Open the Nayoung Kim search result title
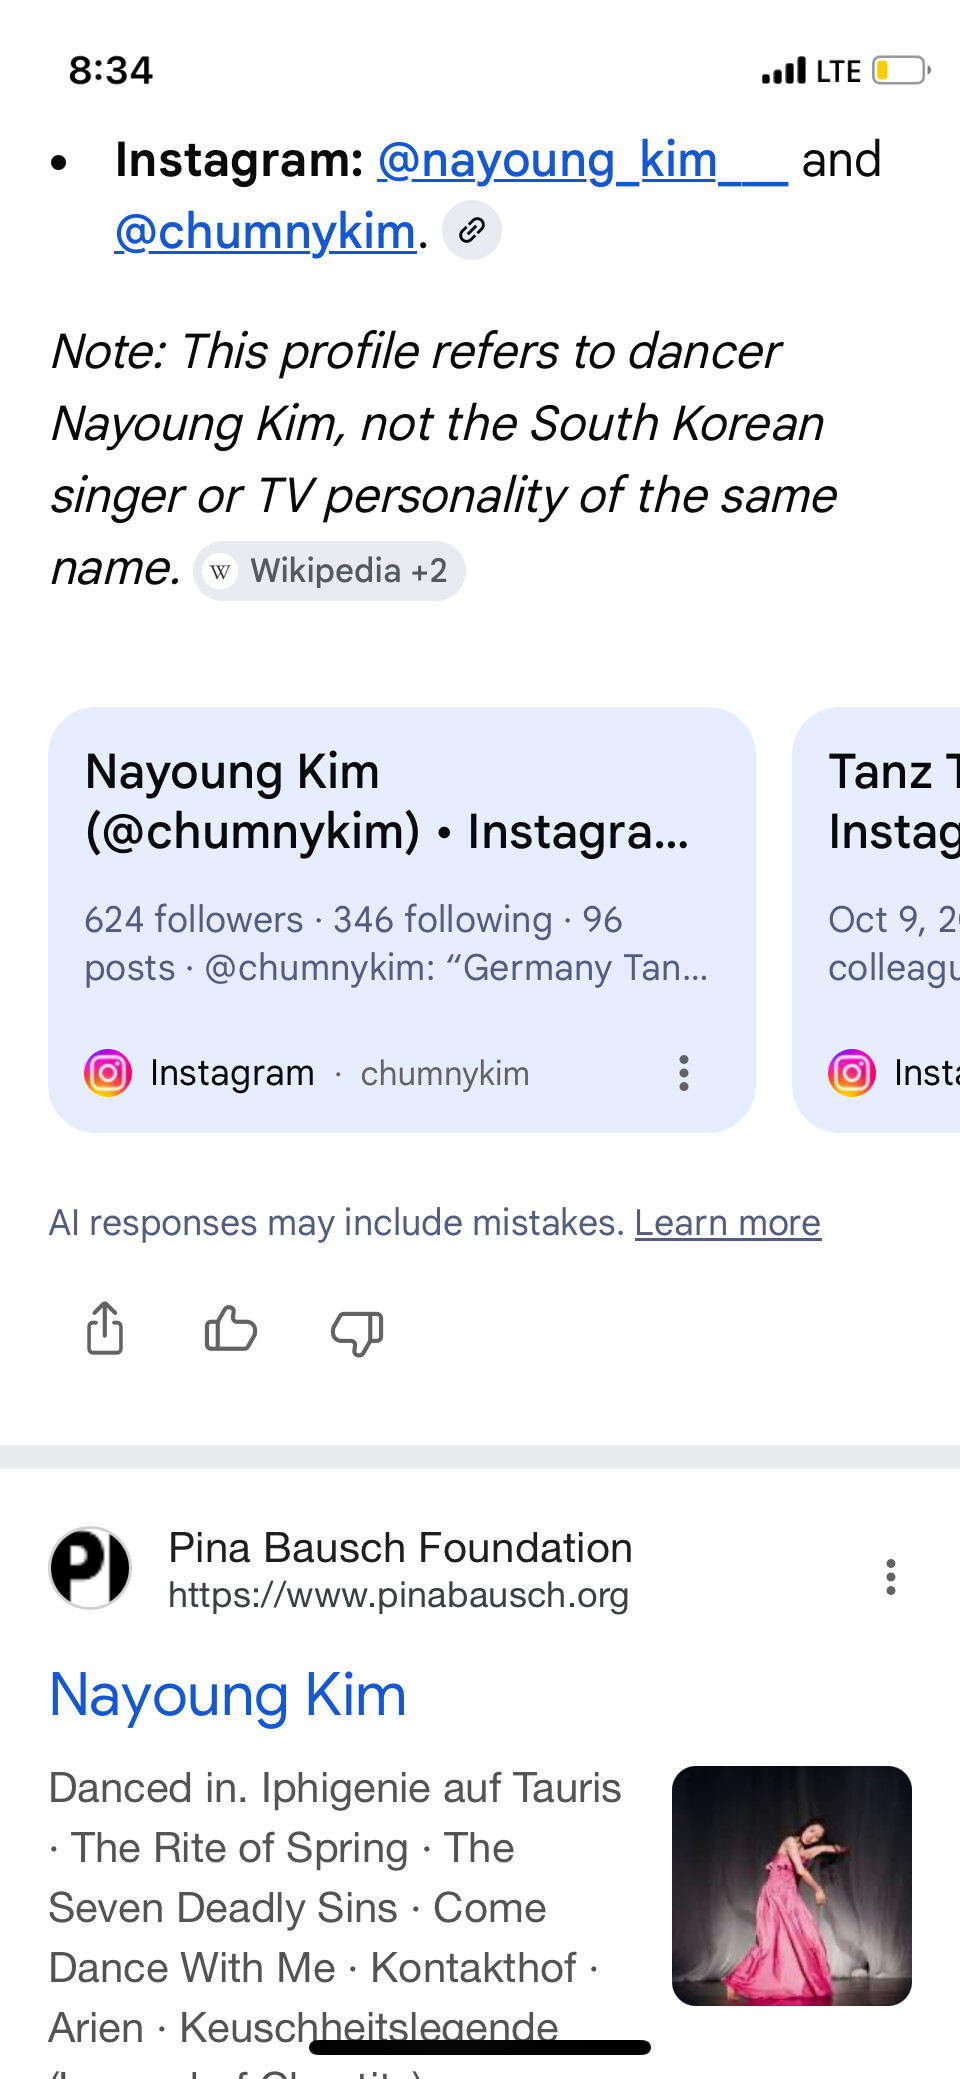Image resolution: width=960 pixels, height=2079 pixels. [x=228, y=1695]
